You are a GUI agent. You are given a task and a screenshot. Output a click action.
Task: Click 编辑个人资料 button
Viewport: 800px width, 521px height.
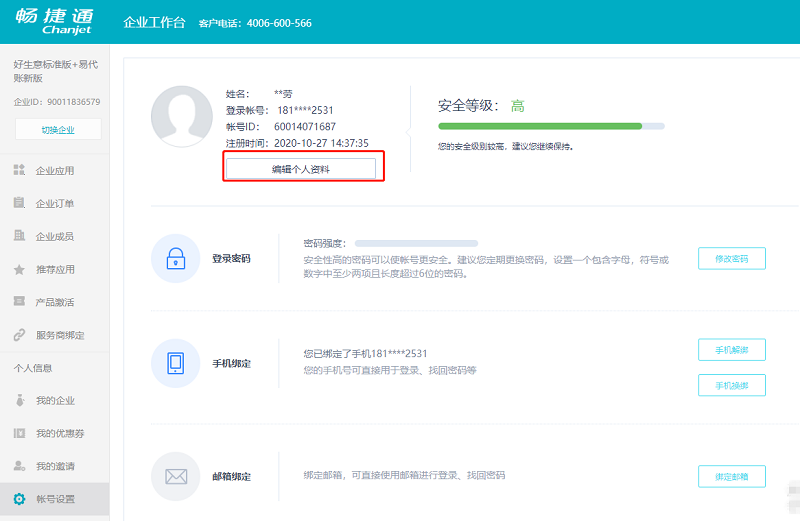[x=301, y=169]
